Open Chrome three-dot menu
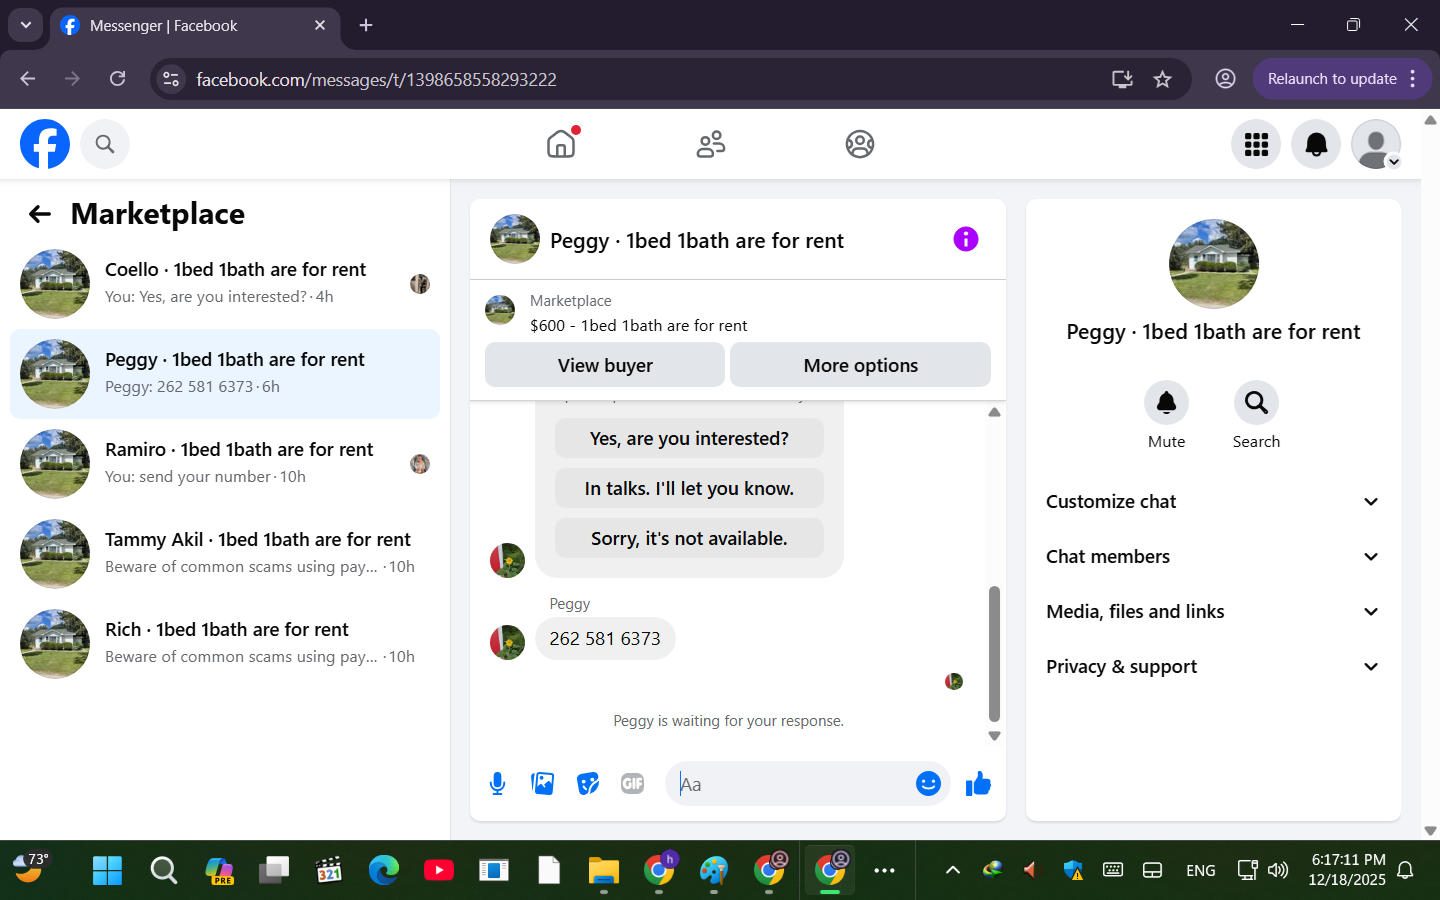Viewport: 1440px width, 900px height. click(1413, 79)
